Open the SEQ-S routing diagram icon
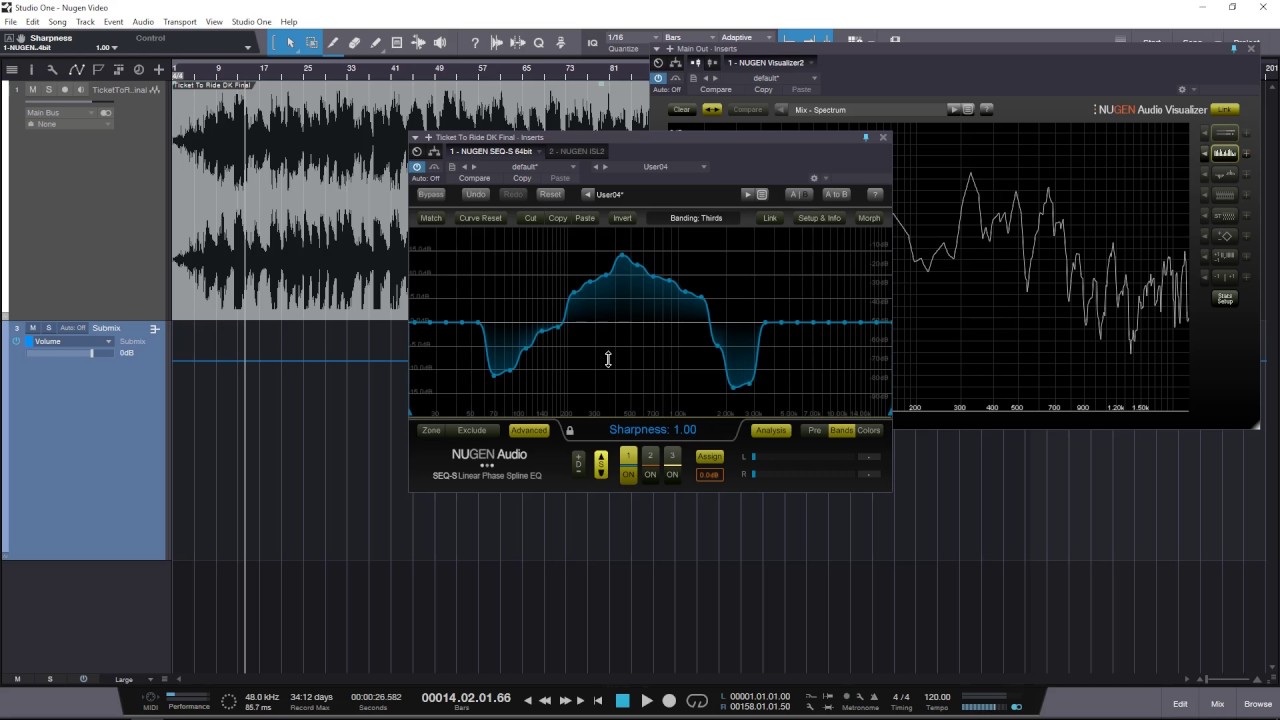Viewport: 1280px width, 720px height. point(434,151)
